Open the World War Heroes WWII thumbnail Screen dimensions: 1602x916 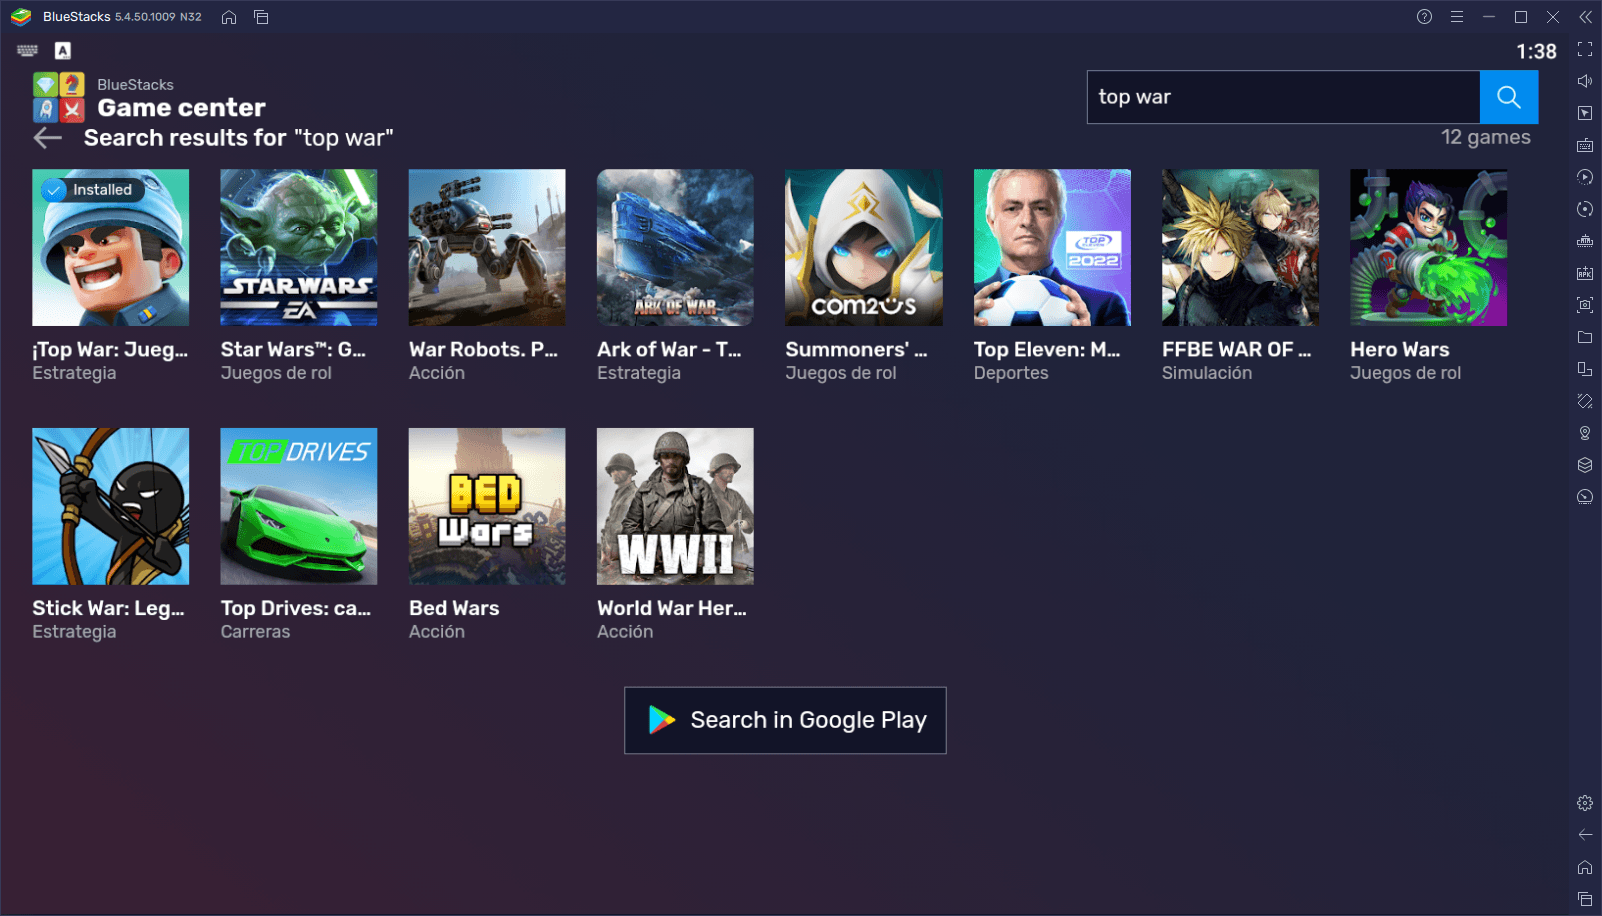[675, 506]
